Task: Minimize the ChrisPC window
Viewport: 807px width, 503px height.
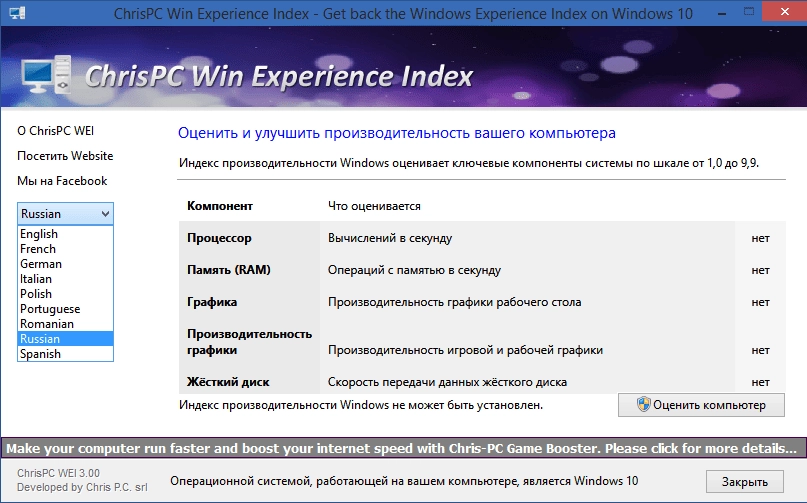Action: [723, 13]
